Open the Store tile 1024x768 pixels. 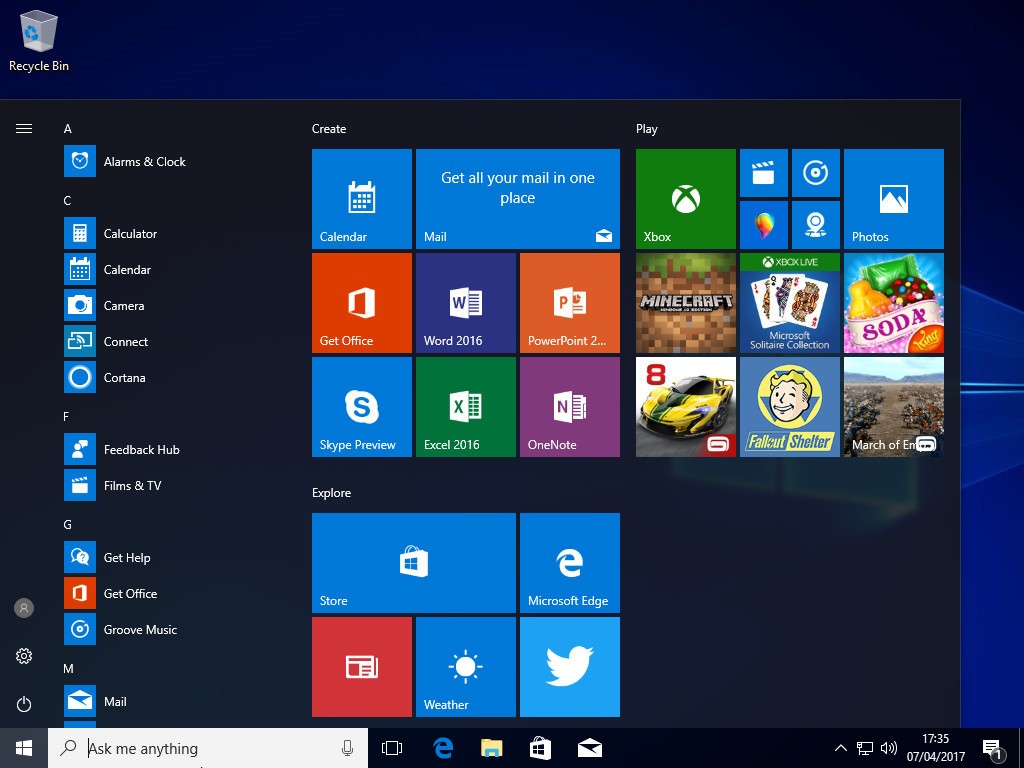[x=413, y=563]
